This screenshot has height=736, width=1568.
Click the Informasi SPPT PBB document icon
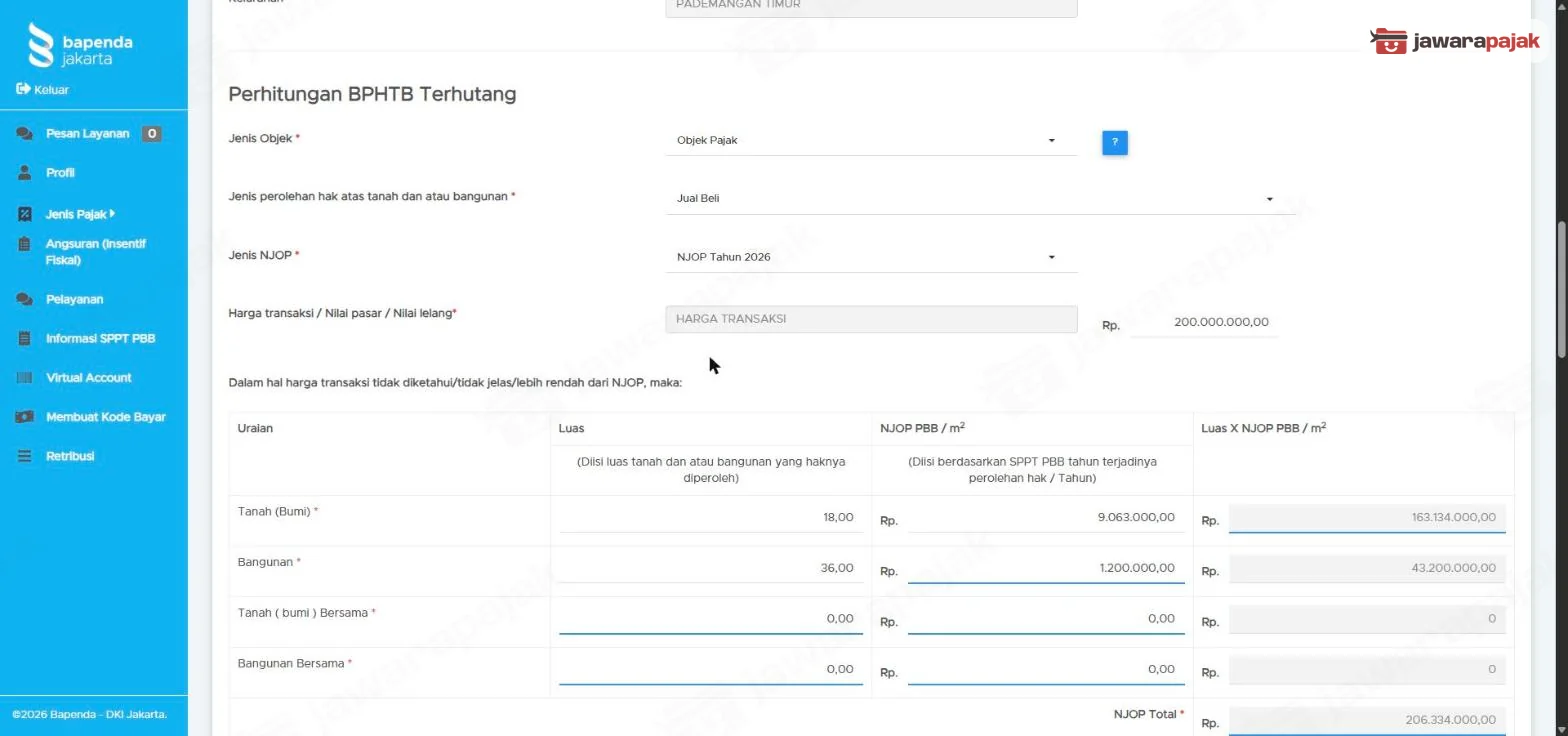25,338
